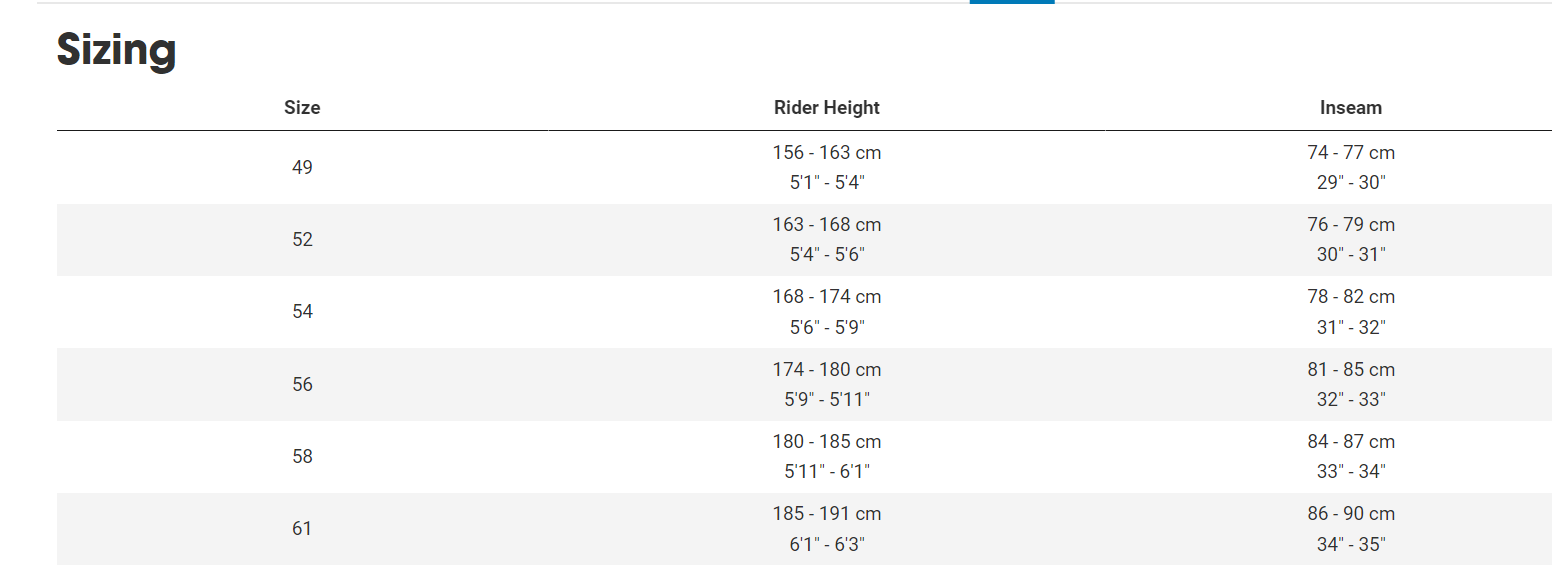Select the size 49 cell

point(302,168)
